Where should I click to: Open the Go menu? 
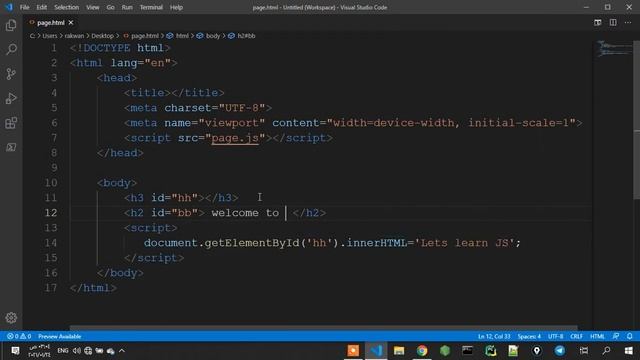tap(111, 7)
